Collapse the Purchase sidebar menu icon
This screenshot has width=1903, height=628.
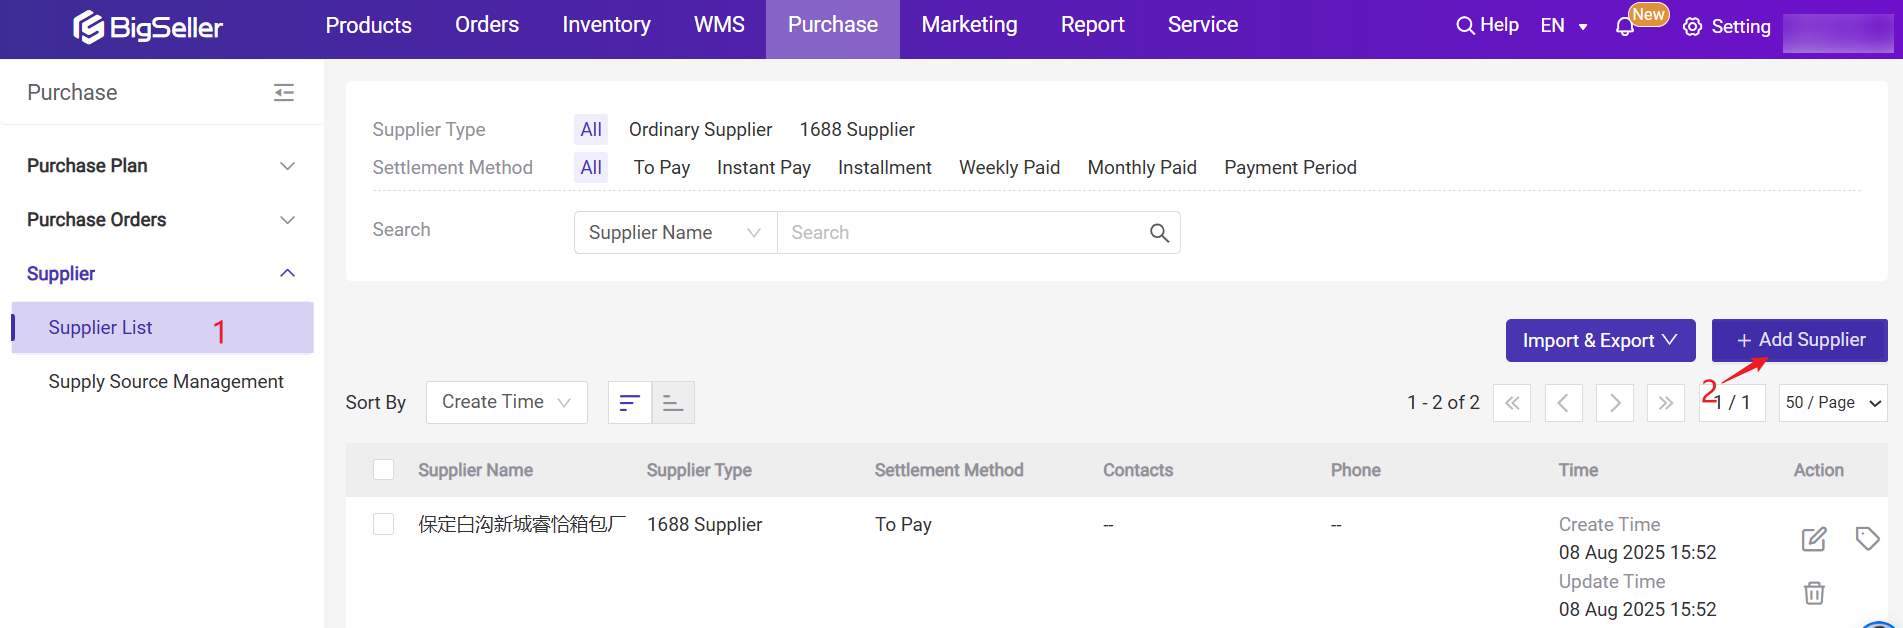point(284,93)
